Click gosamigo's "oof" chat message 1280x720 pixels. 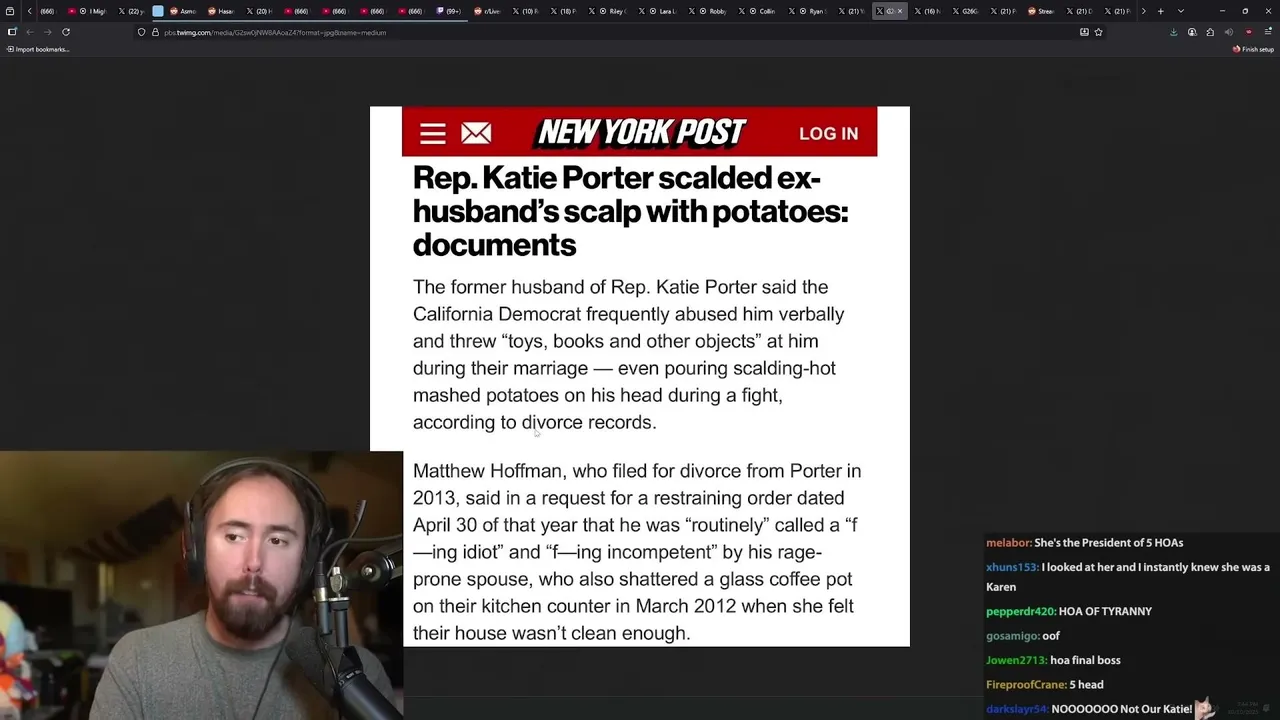(x=1022, y=635)
